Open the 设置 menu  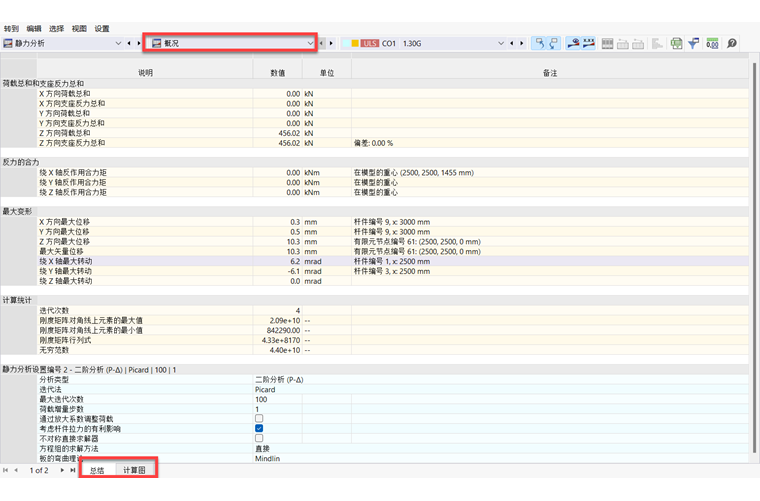[x=102, y=29]
